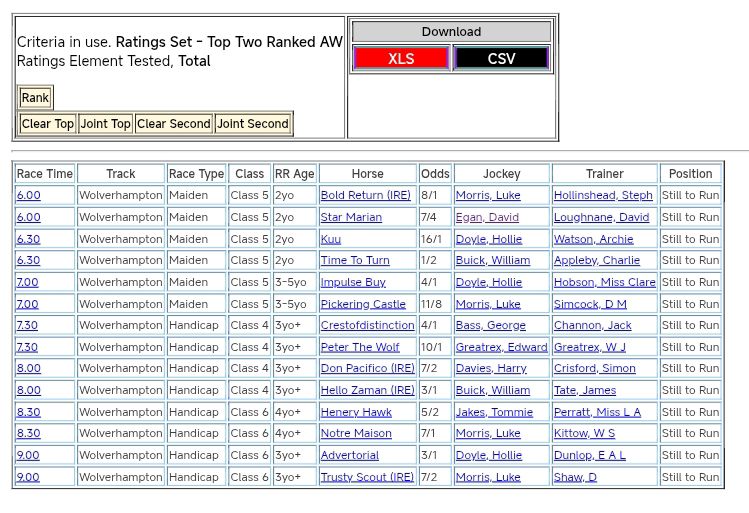Click the Rank button
The height and width of the screenshot is (513, 749).
click(35, 98)
